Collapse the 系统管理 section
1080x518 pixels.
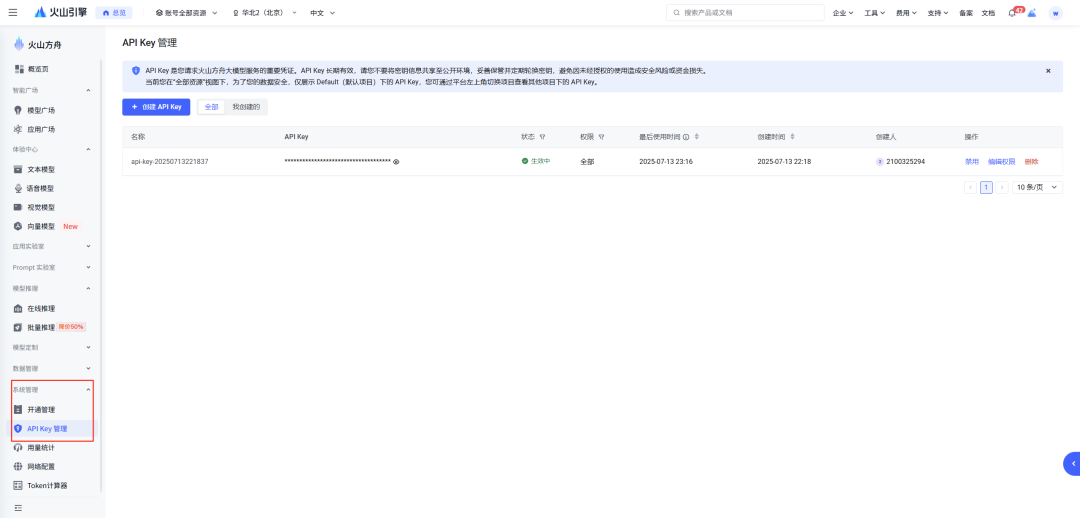pyautogui.click(x=87, y=389)
